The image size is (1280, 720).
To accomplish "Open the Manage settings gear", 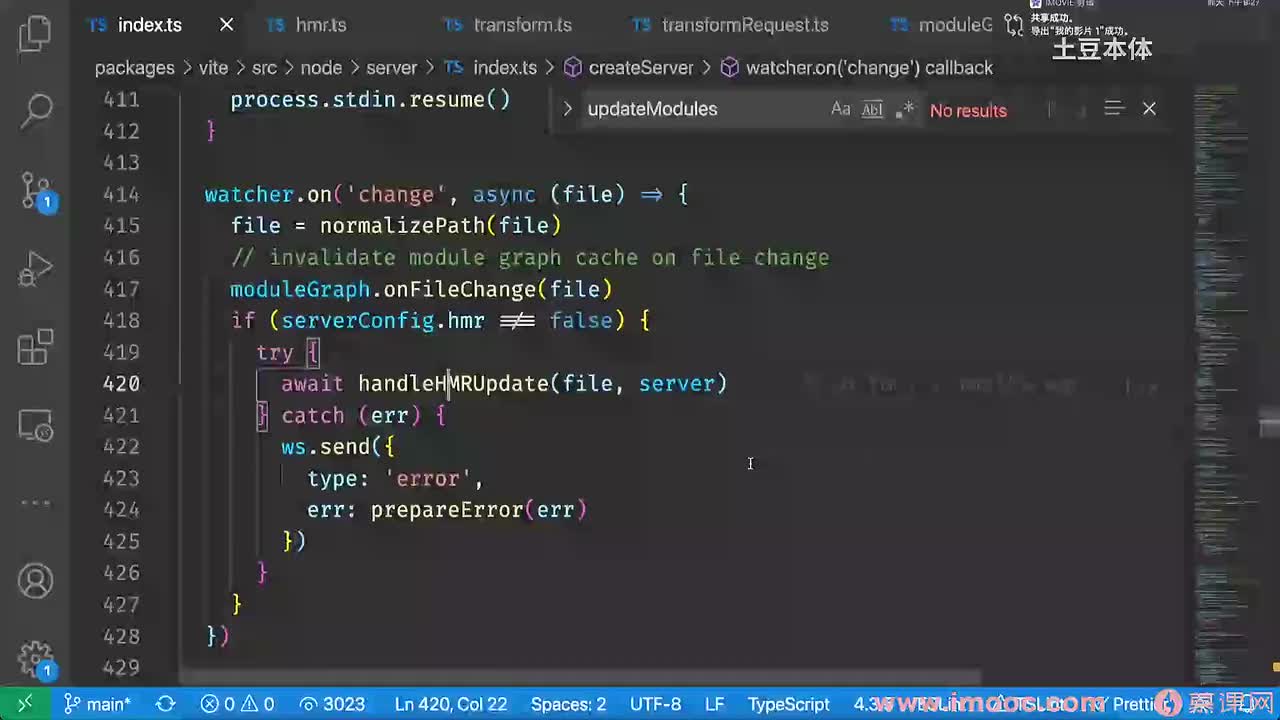I will [35, 658].
